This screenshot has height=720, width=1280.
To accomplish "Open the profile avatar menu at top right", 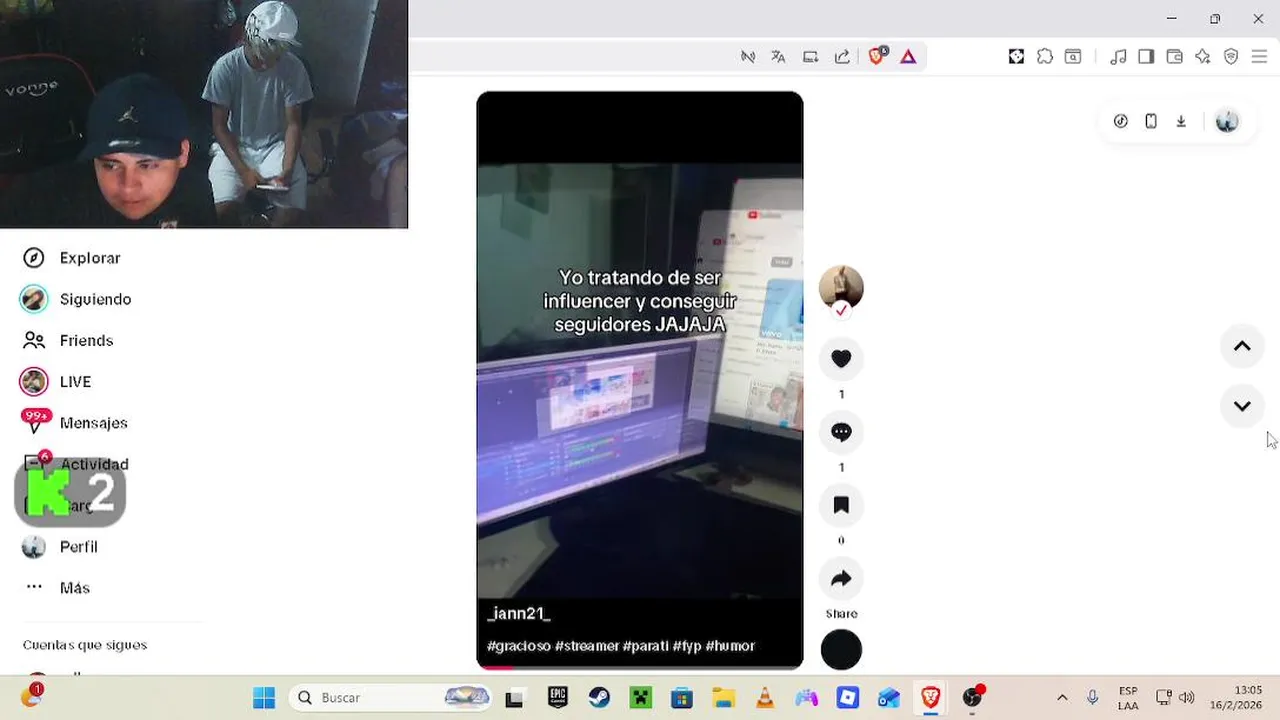I will (1227, 121).
